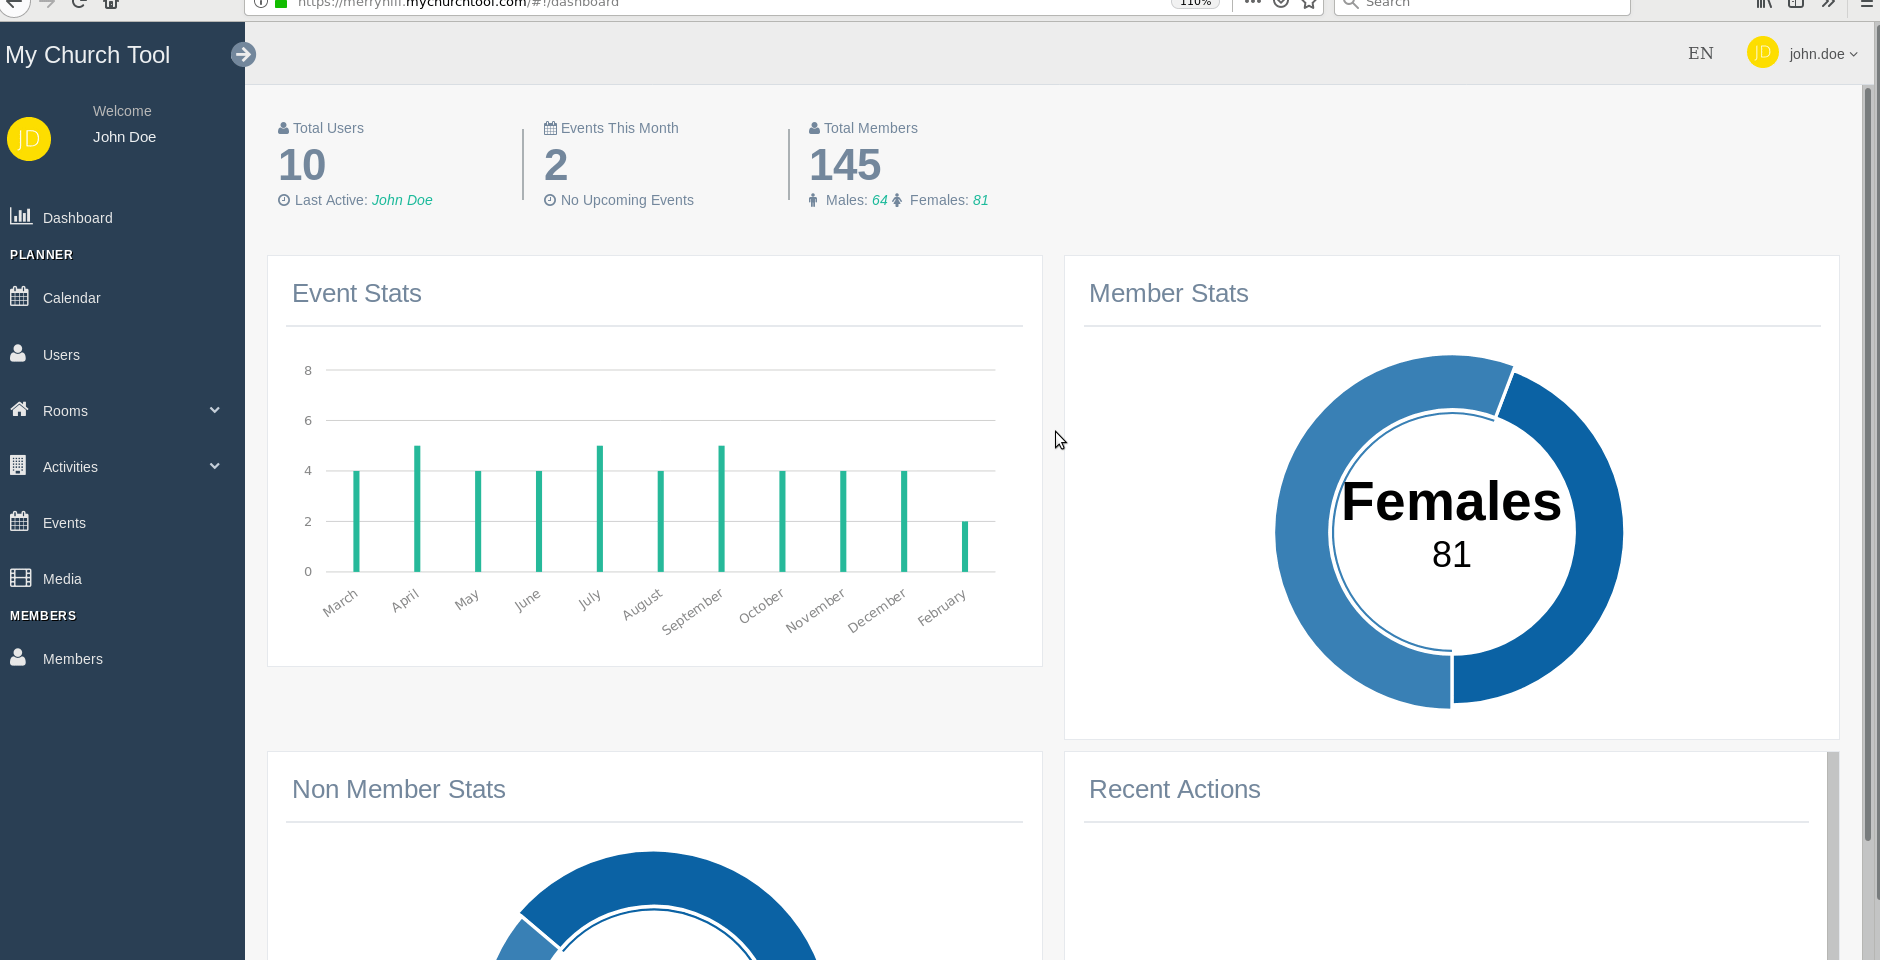Image resolution: width=1880 pixels, height=960 pixels.
Task: Click the Events This Month calendar icon
Action: (550, 128)
